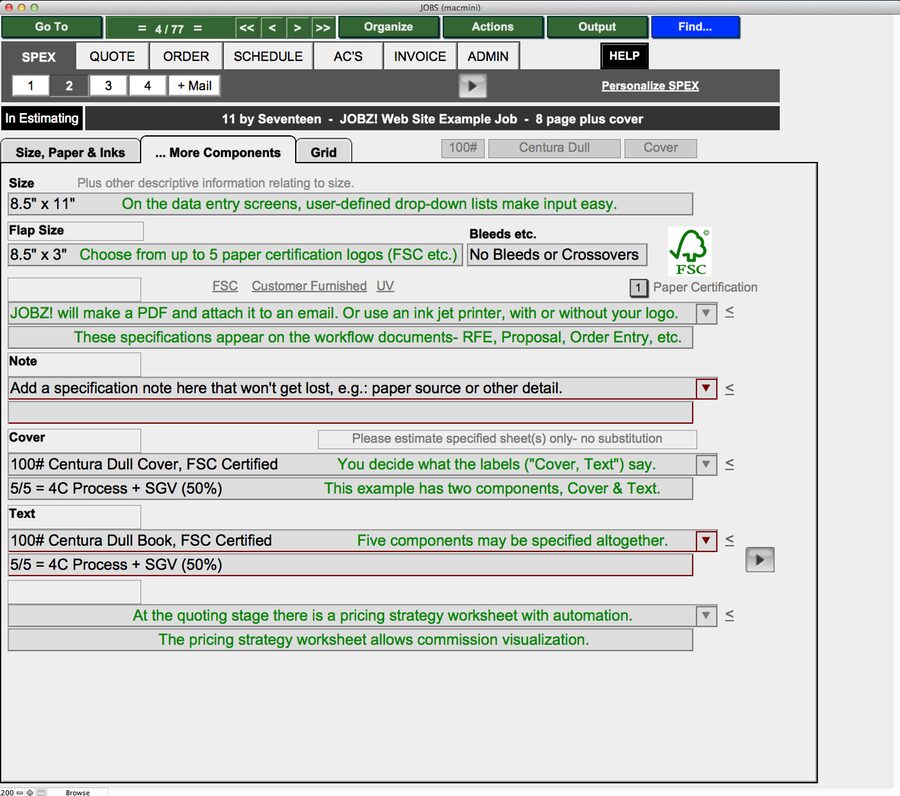Open the dropdown on the pricing strategy row

706,615
